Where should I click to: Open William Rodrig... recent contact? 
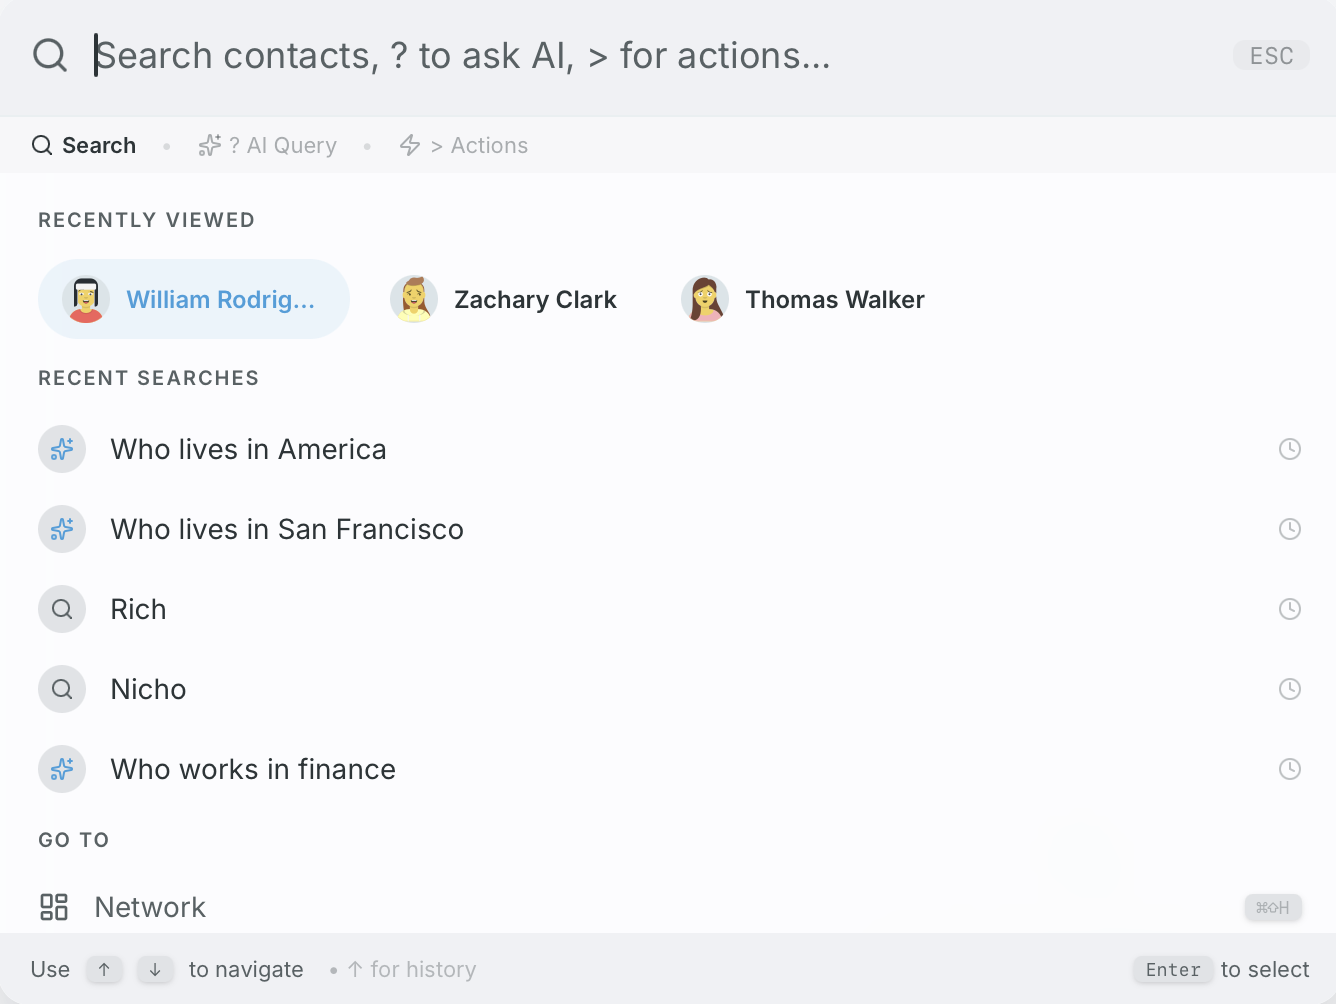tap(194, 299)
